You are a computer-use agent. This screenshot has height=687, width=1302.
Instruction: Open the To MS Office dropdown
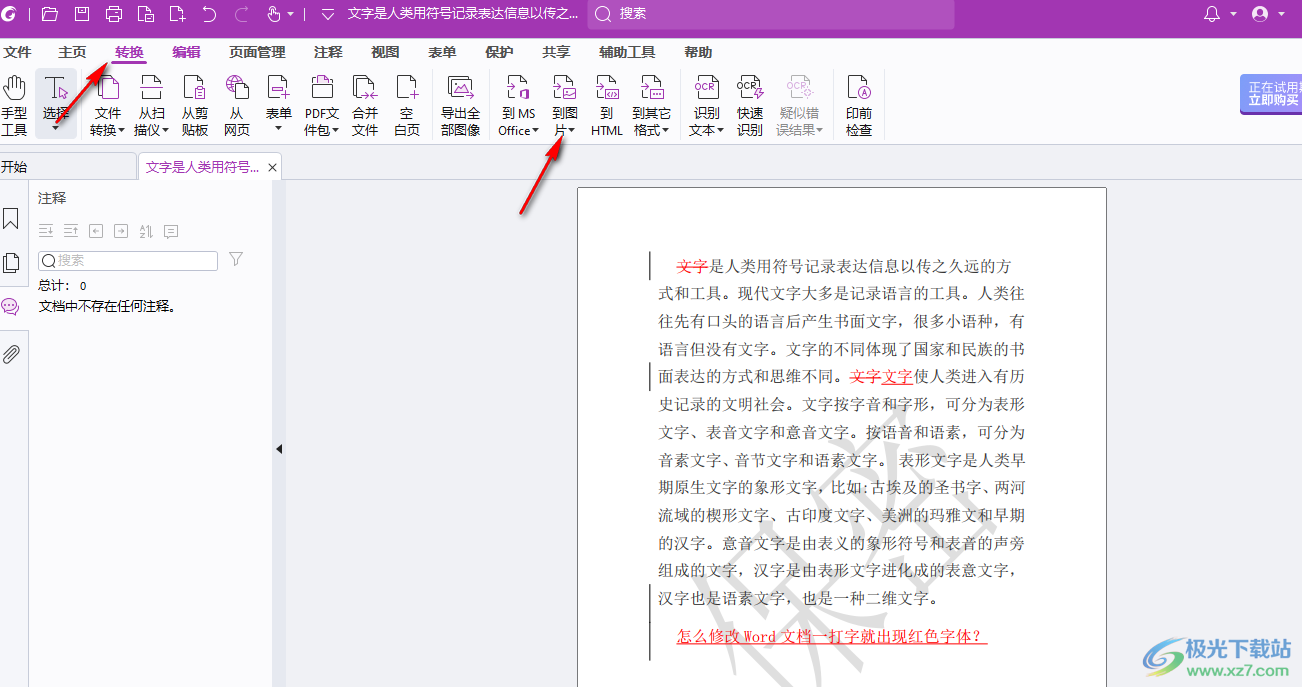tap(518, 105)
